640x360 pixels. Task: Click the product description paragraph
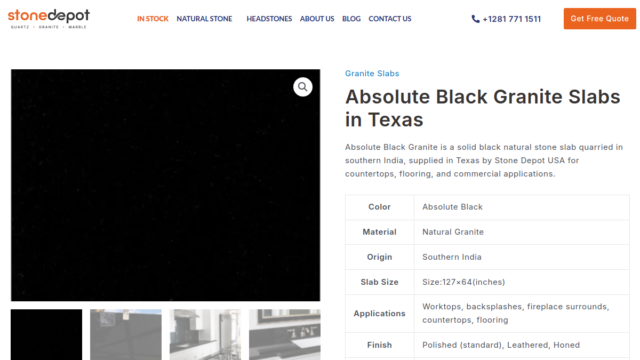484,160
